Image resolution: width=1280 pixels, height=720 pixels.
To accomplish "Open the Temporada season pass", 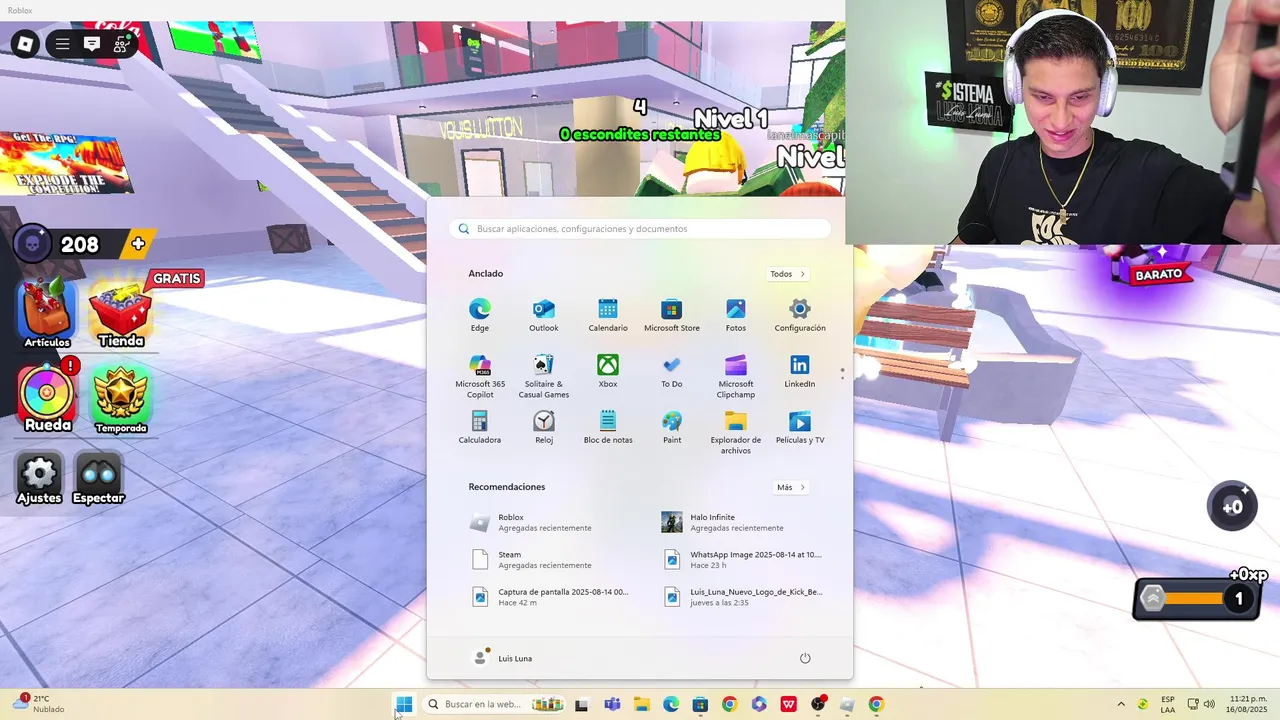I will tap(121, 400).
